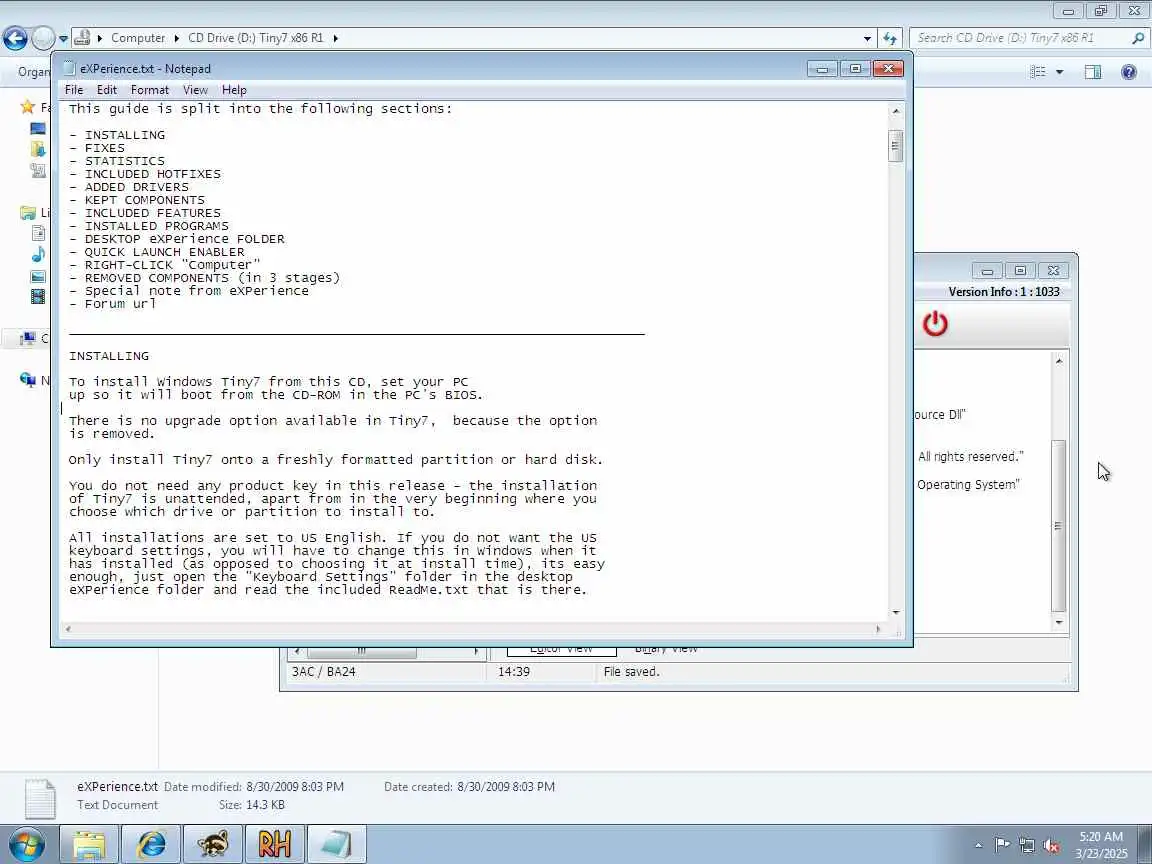
Task: Select CD Drive (D:) Tiny7 x86 R1 breadcrumb
Action: pyautogui.click(x=256, y=37)
